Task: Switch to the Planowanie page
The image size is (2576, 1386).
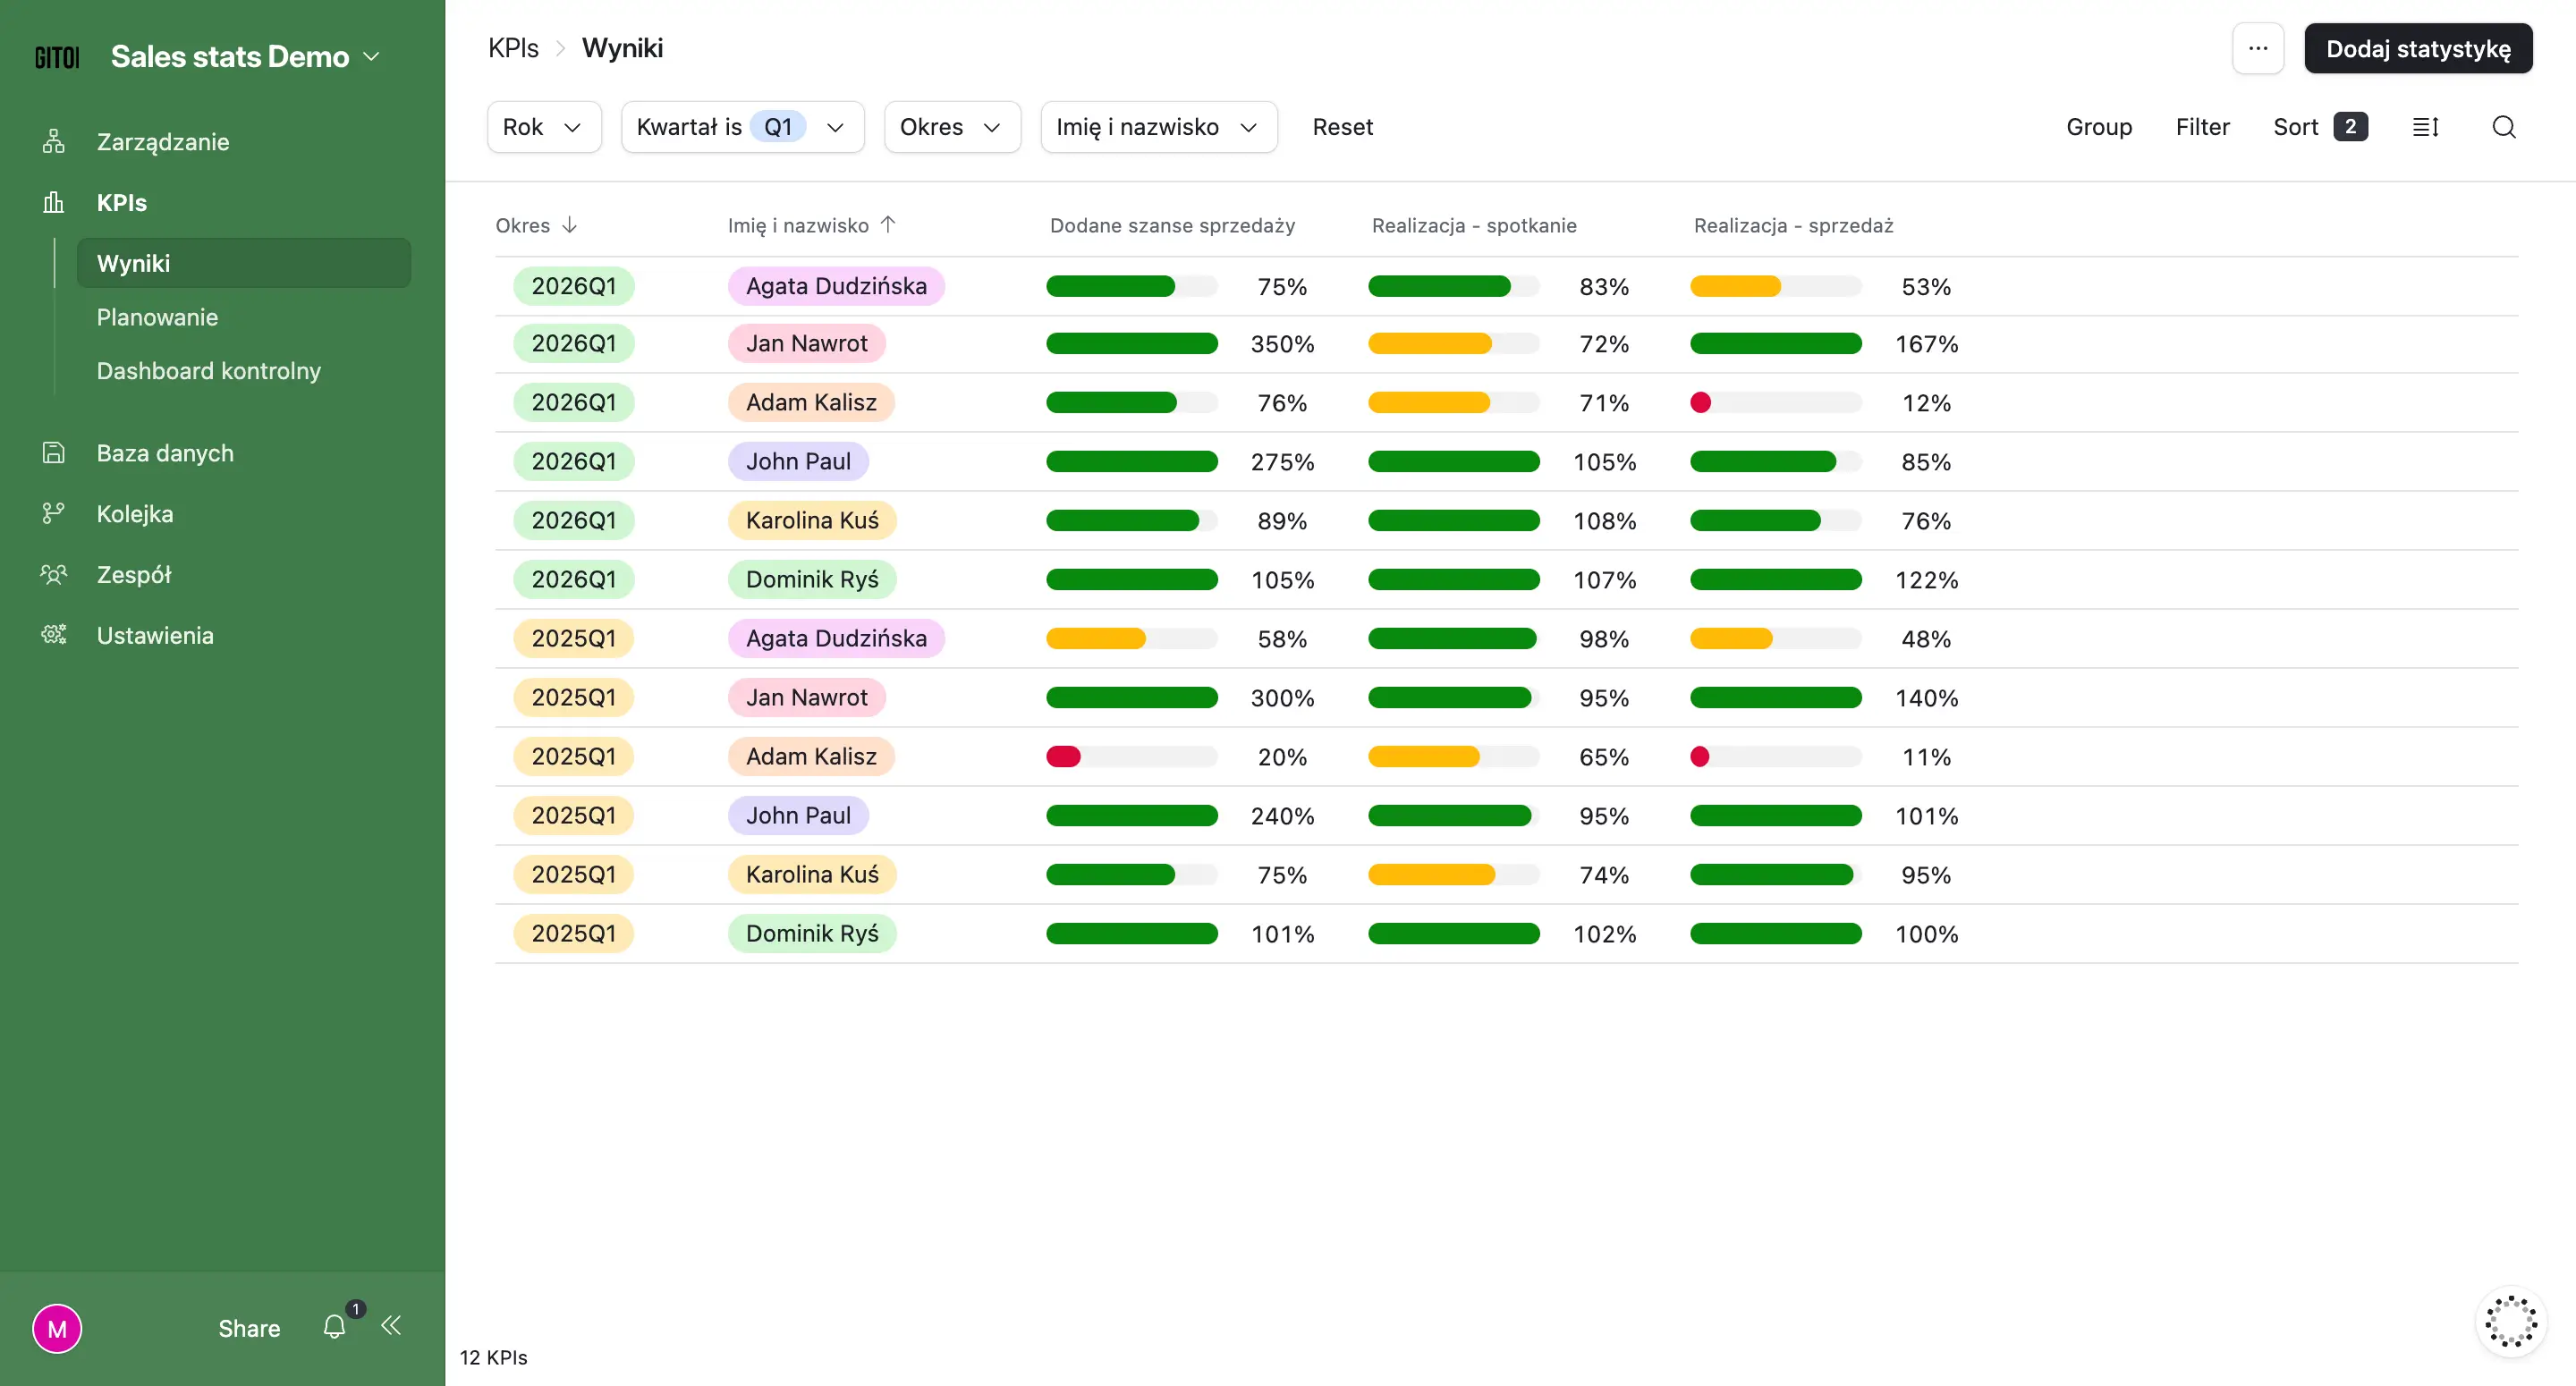Action: (157, 317)
